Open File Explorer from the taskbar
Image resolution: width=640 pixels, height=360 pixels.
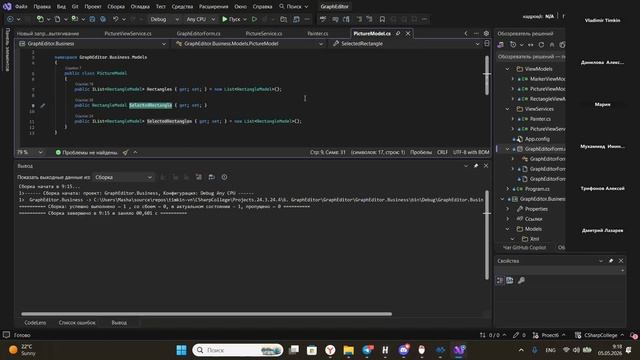click(x=349, y=350)
